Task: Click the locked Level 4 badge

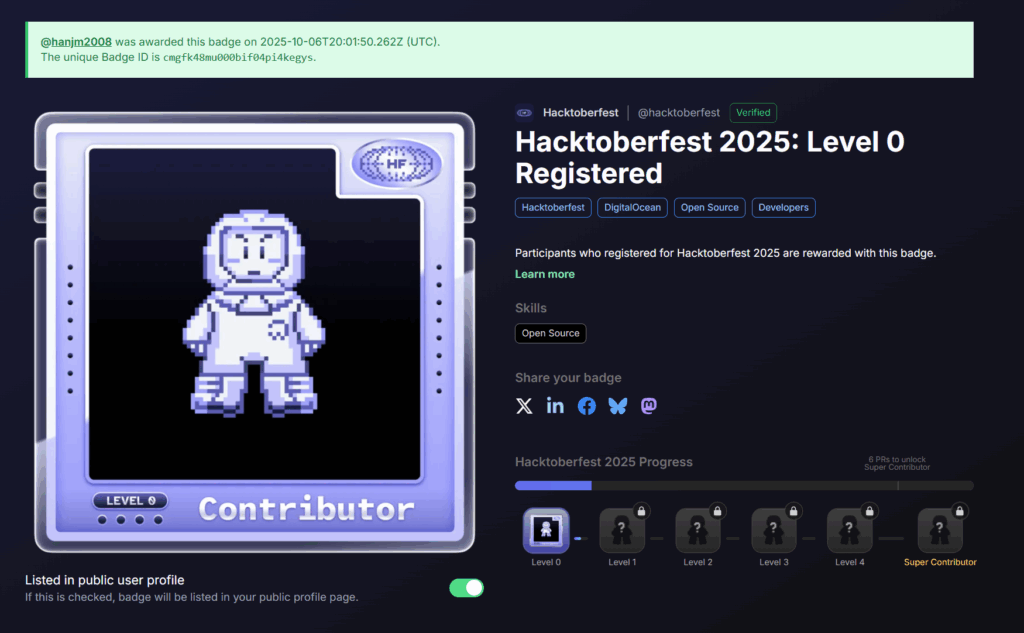Action: [x=849, y=530]
